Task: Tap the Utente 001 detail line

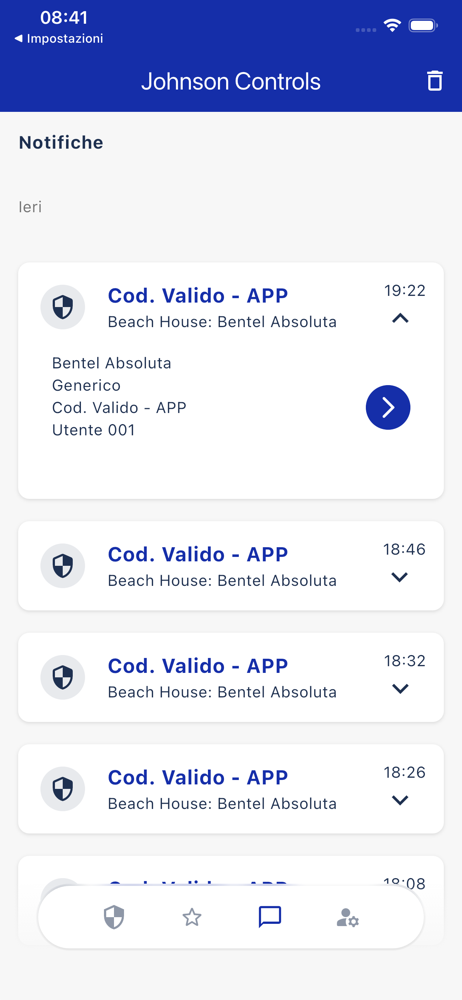Action: tap(94, 430)
